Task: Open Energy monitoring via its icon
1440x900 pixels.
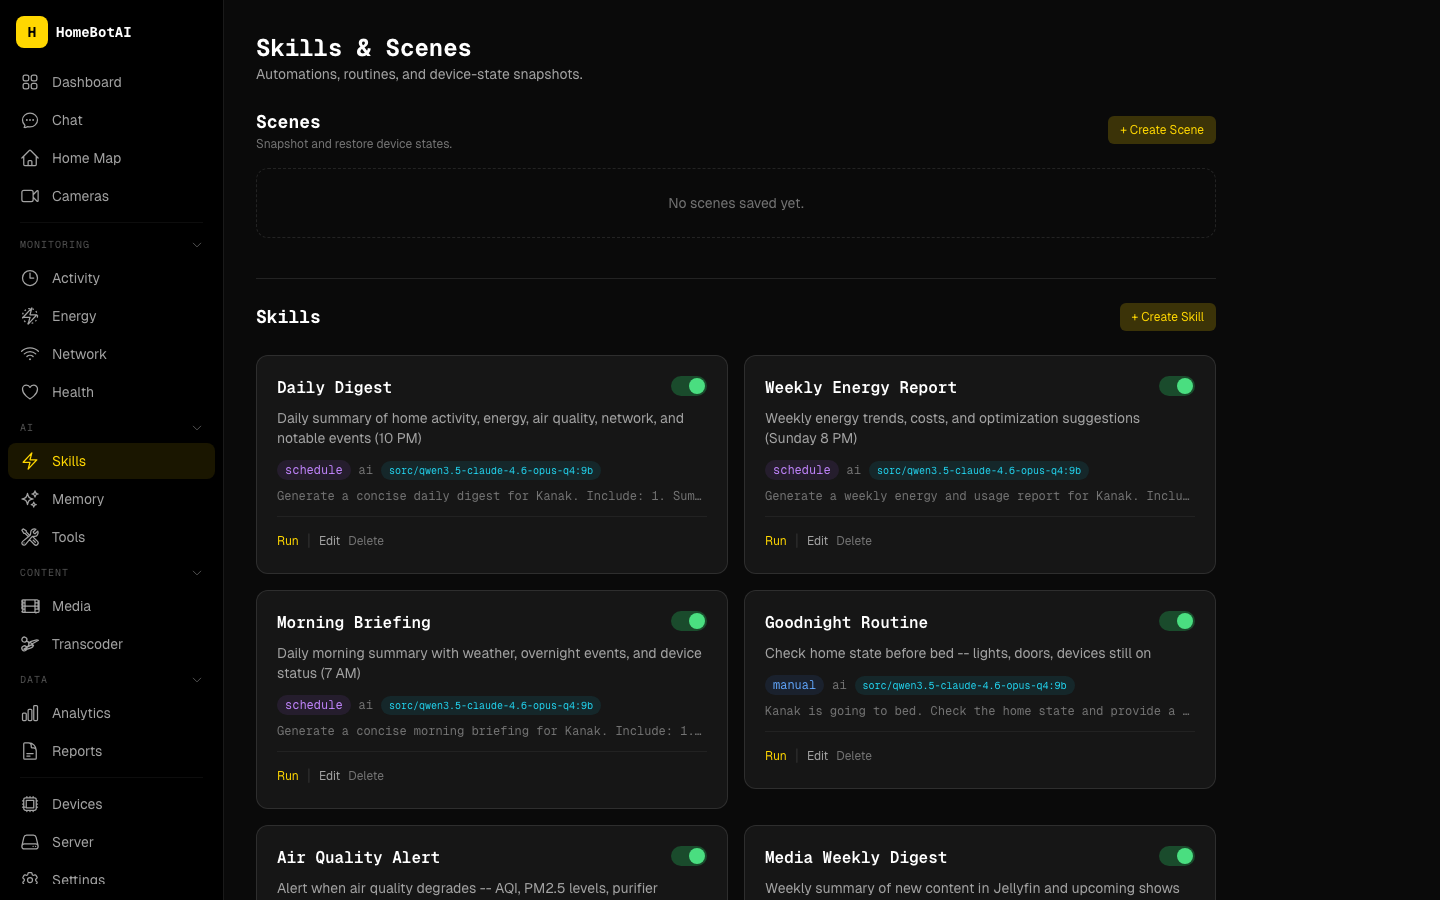Action: tap(30, 316)
